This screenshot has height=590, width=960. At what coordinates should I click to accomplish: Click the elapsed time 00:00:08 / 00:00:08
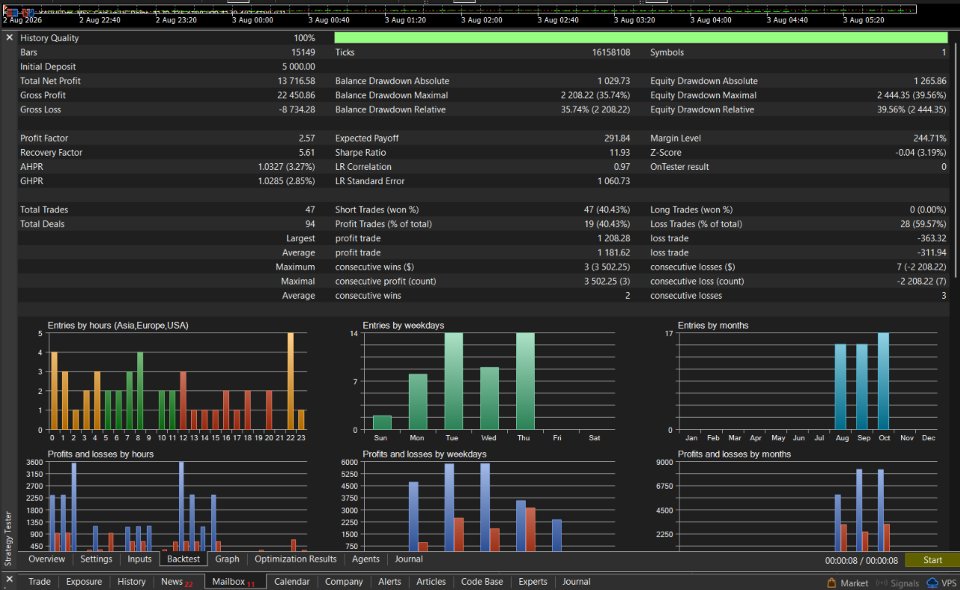[x=861, y=561]
